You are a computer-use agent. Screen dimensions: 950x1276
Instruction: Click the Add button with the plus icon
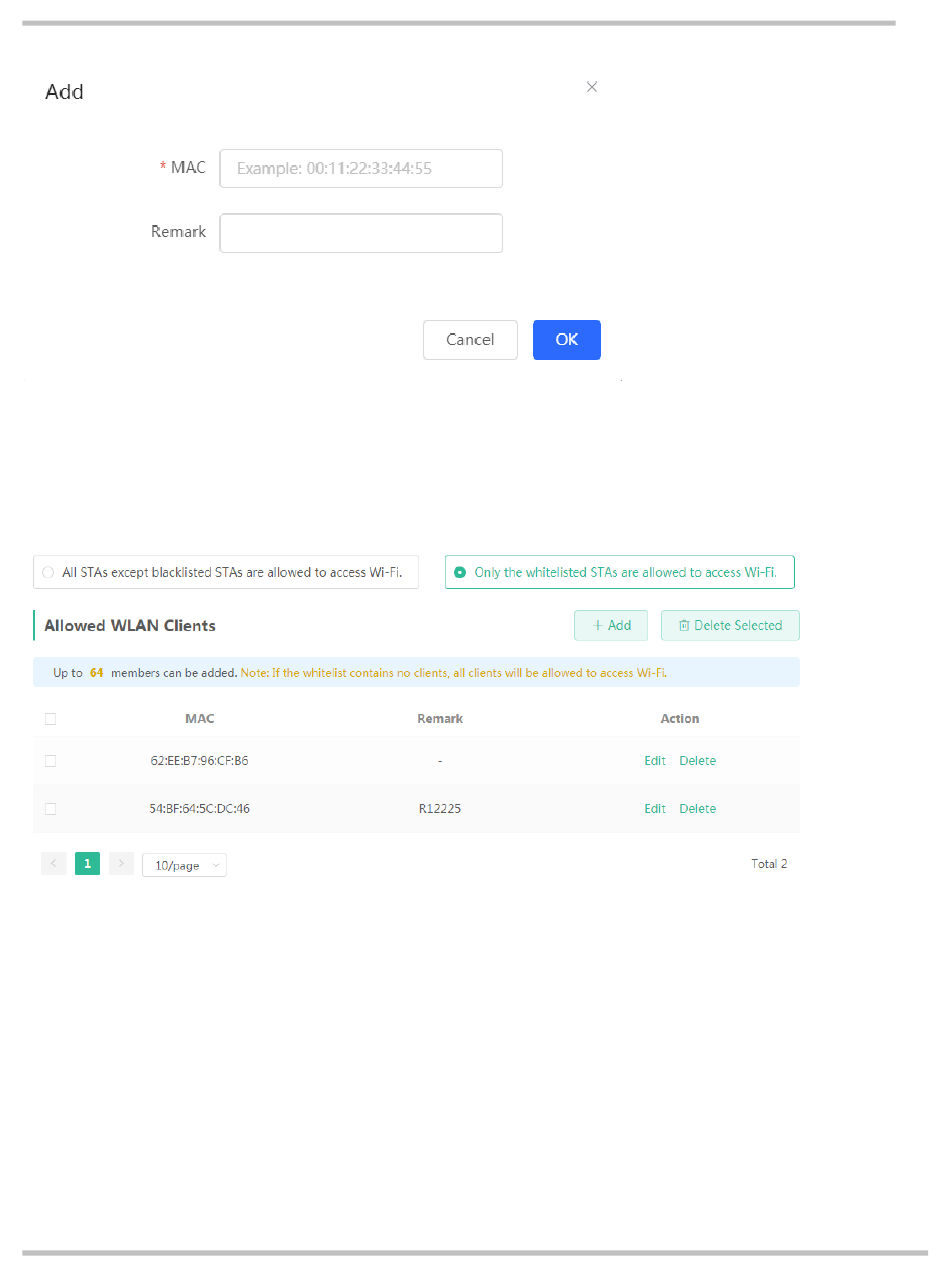611,625
